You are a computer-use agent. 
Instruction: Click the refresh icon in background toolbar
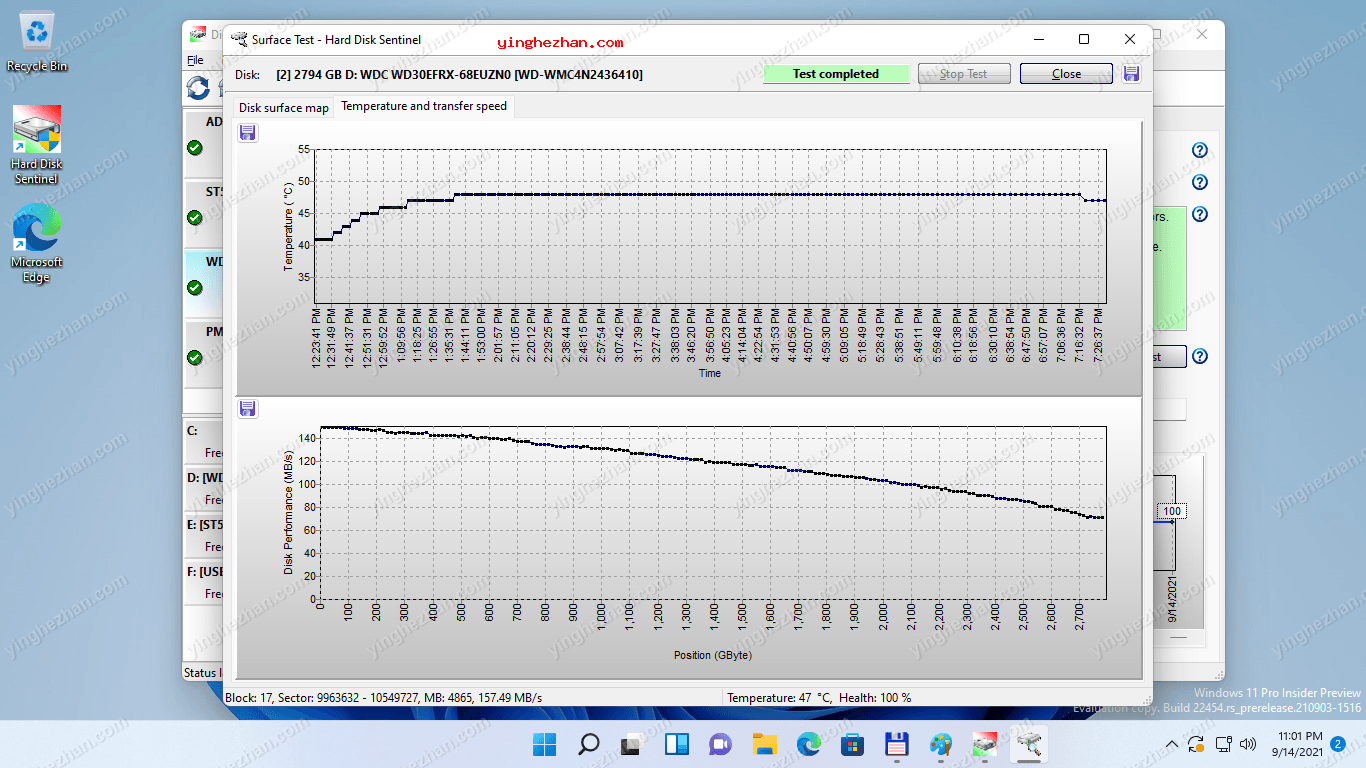click(x=198, y=88)
